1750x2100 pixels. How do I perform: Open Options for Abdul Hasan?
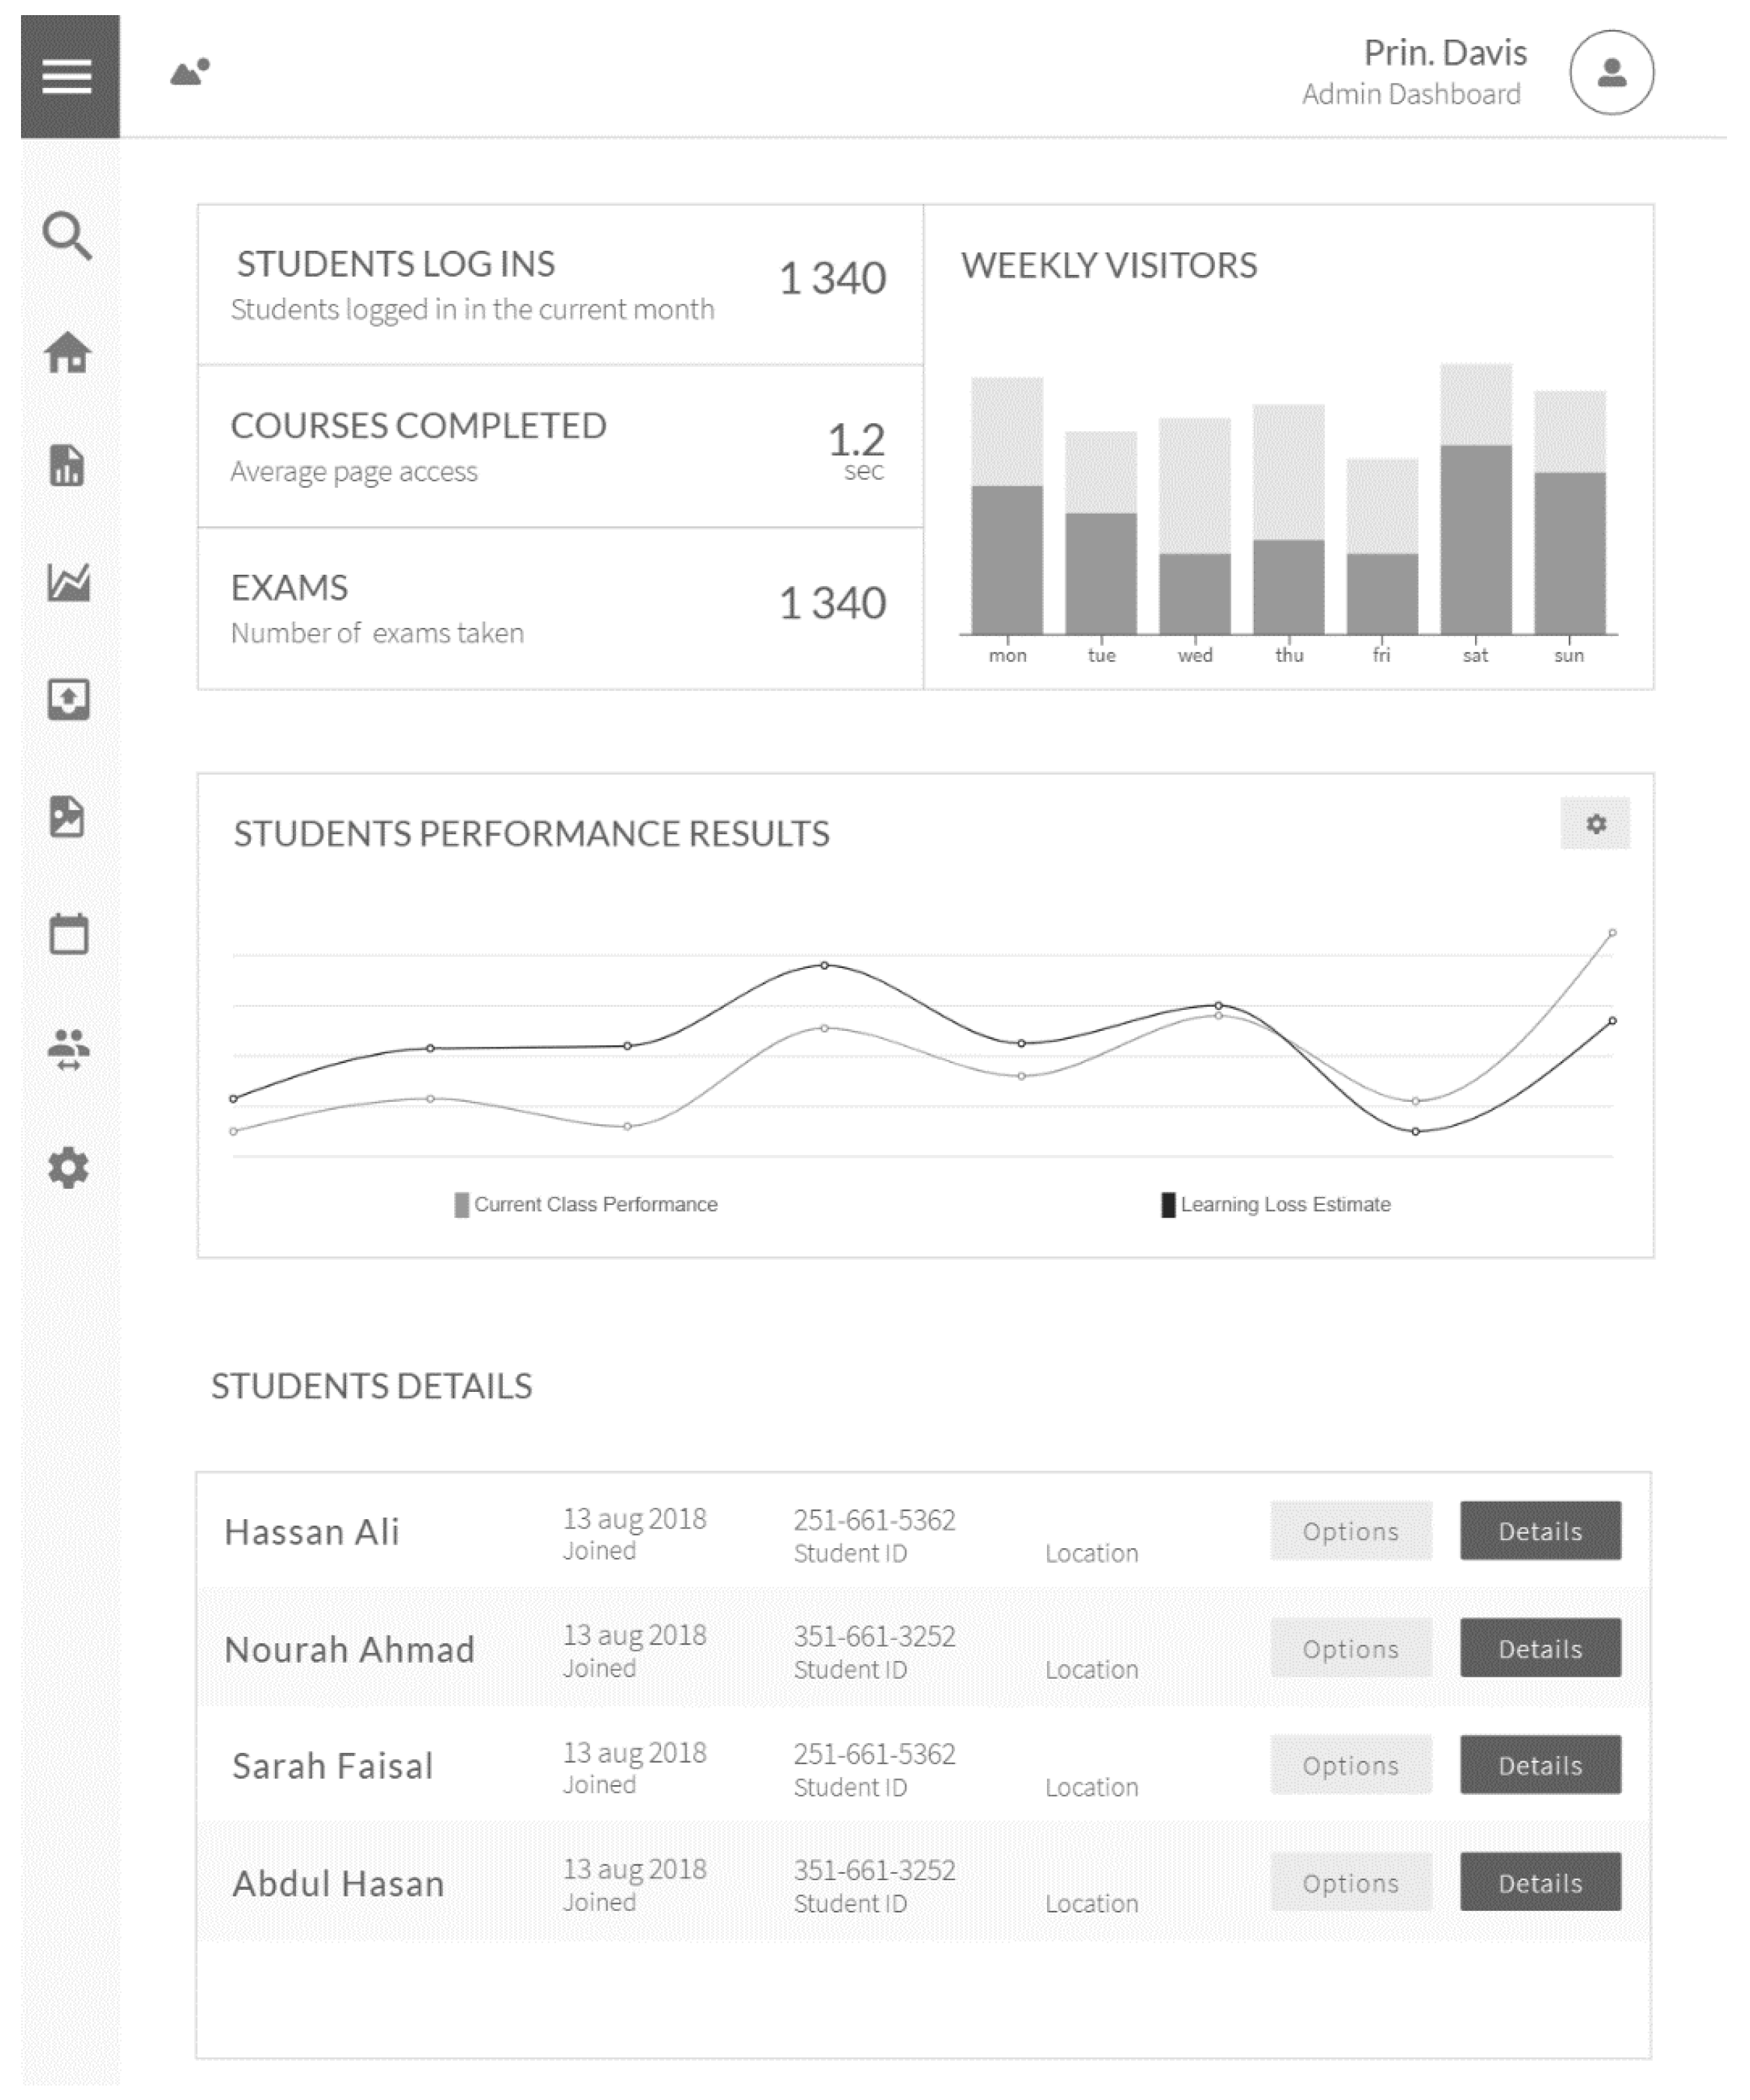point(1350,1882)
